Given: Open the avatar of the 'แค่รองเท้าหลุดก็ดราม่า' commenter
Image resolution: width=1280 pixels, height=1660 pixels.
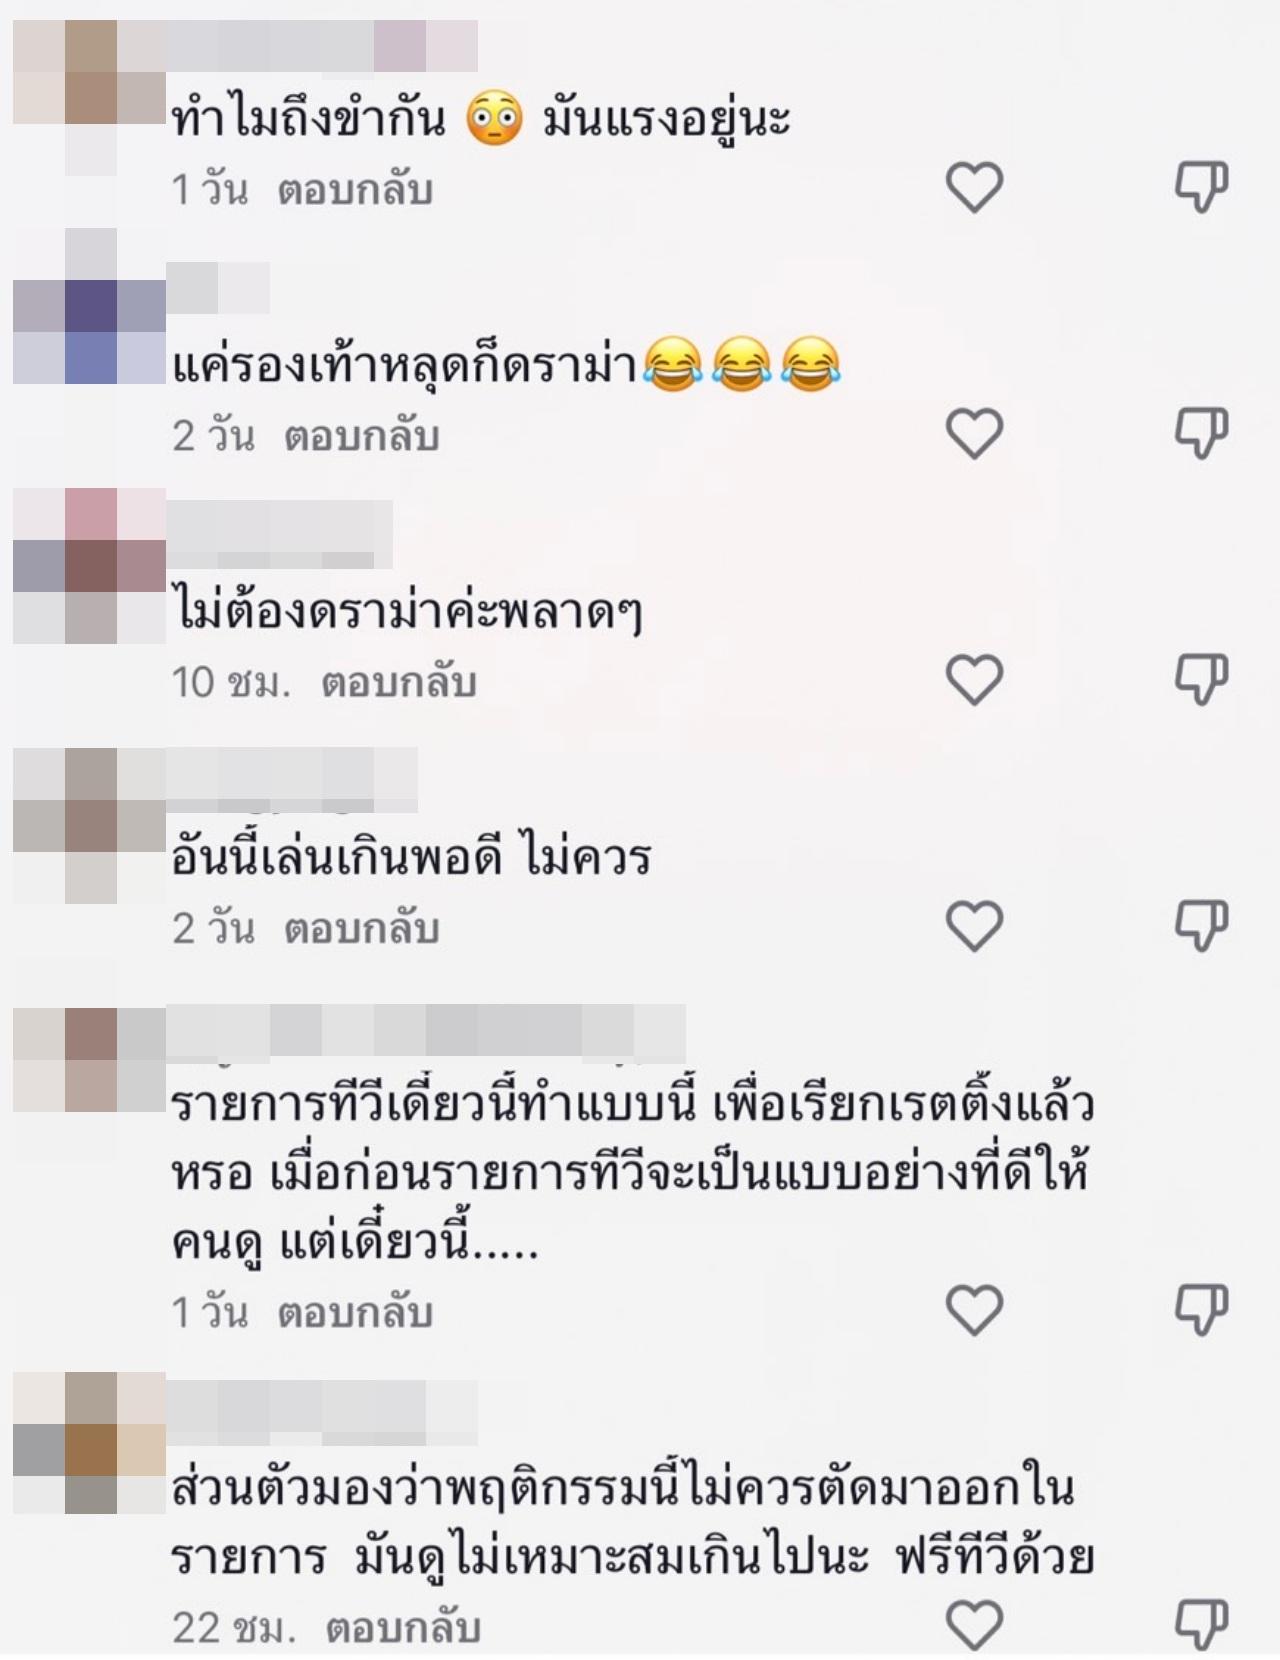Looking at the screenshot, I should [x=90, y=306].
